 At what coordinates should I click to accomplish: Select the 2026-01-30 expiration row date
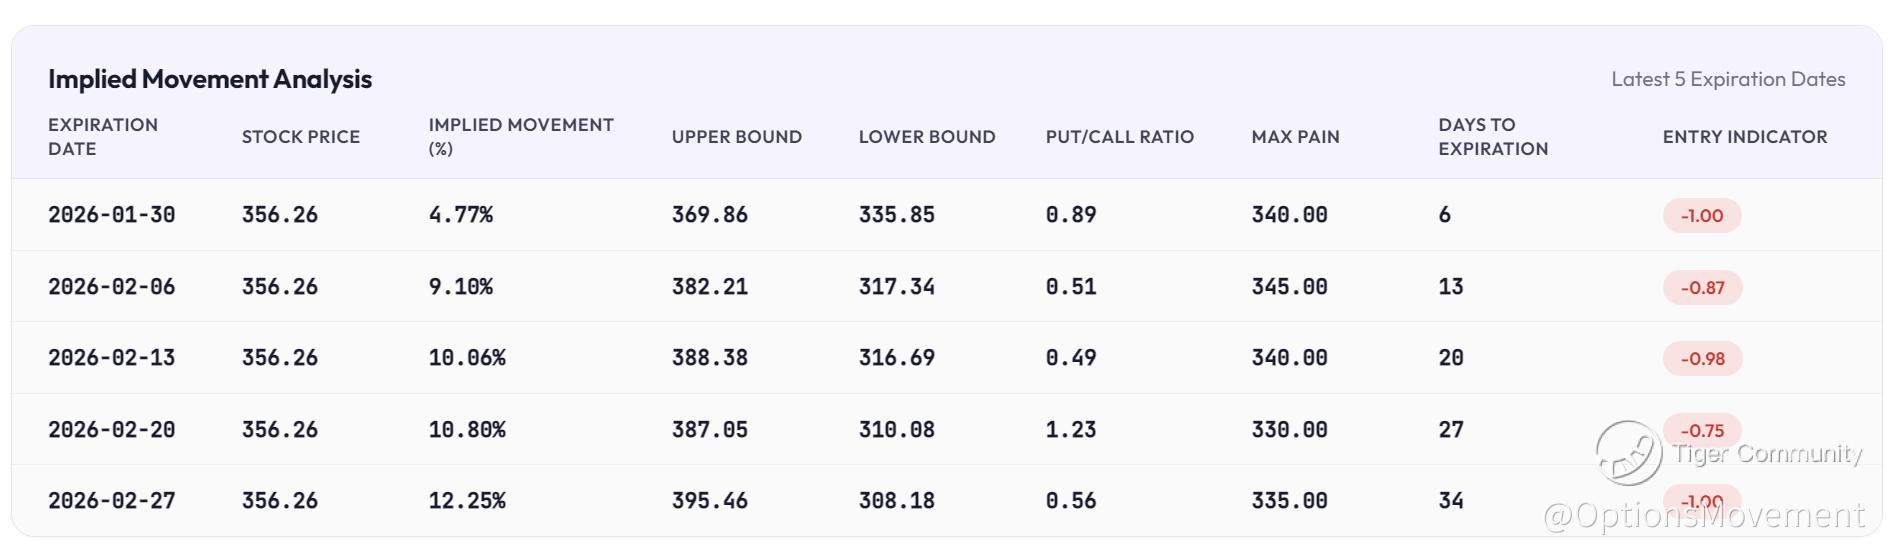(x=111, y=215)
